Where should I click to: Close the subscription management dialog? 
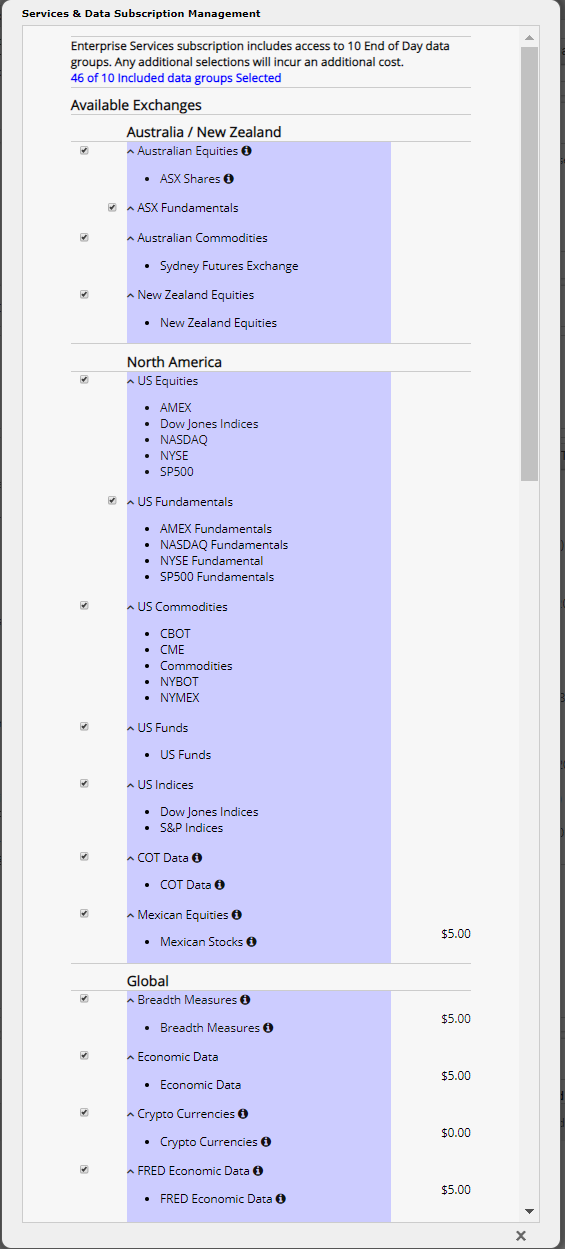[x=521, y=1236]
